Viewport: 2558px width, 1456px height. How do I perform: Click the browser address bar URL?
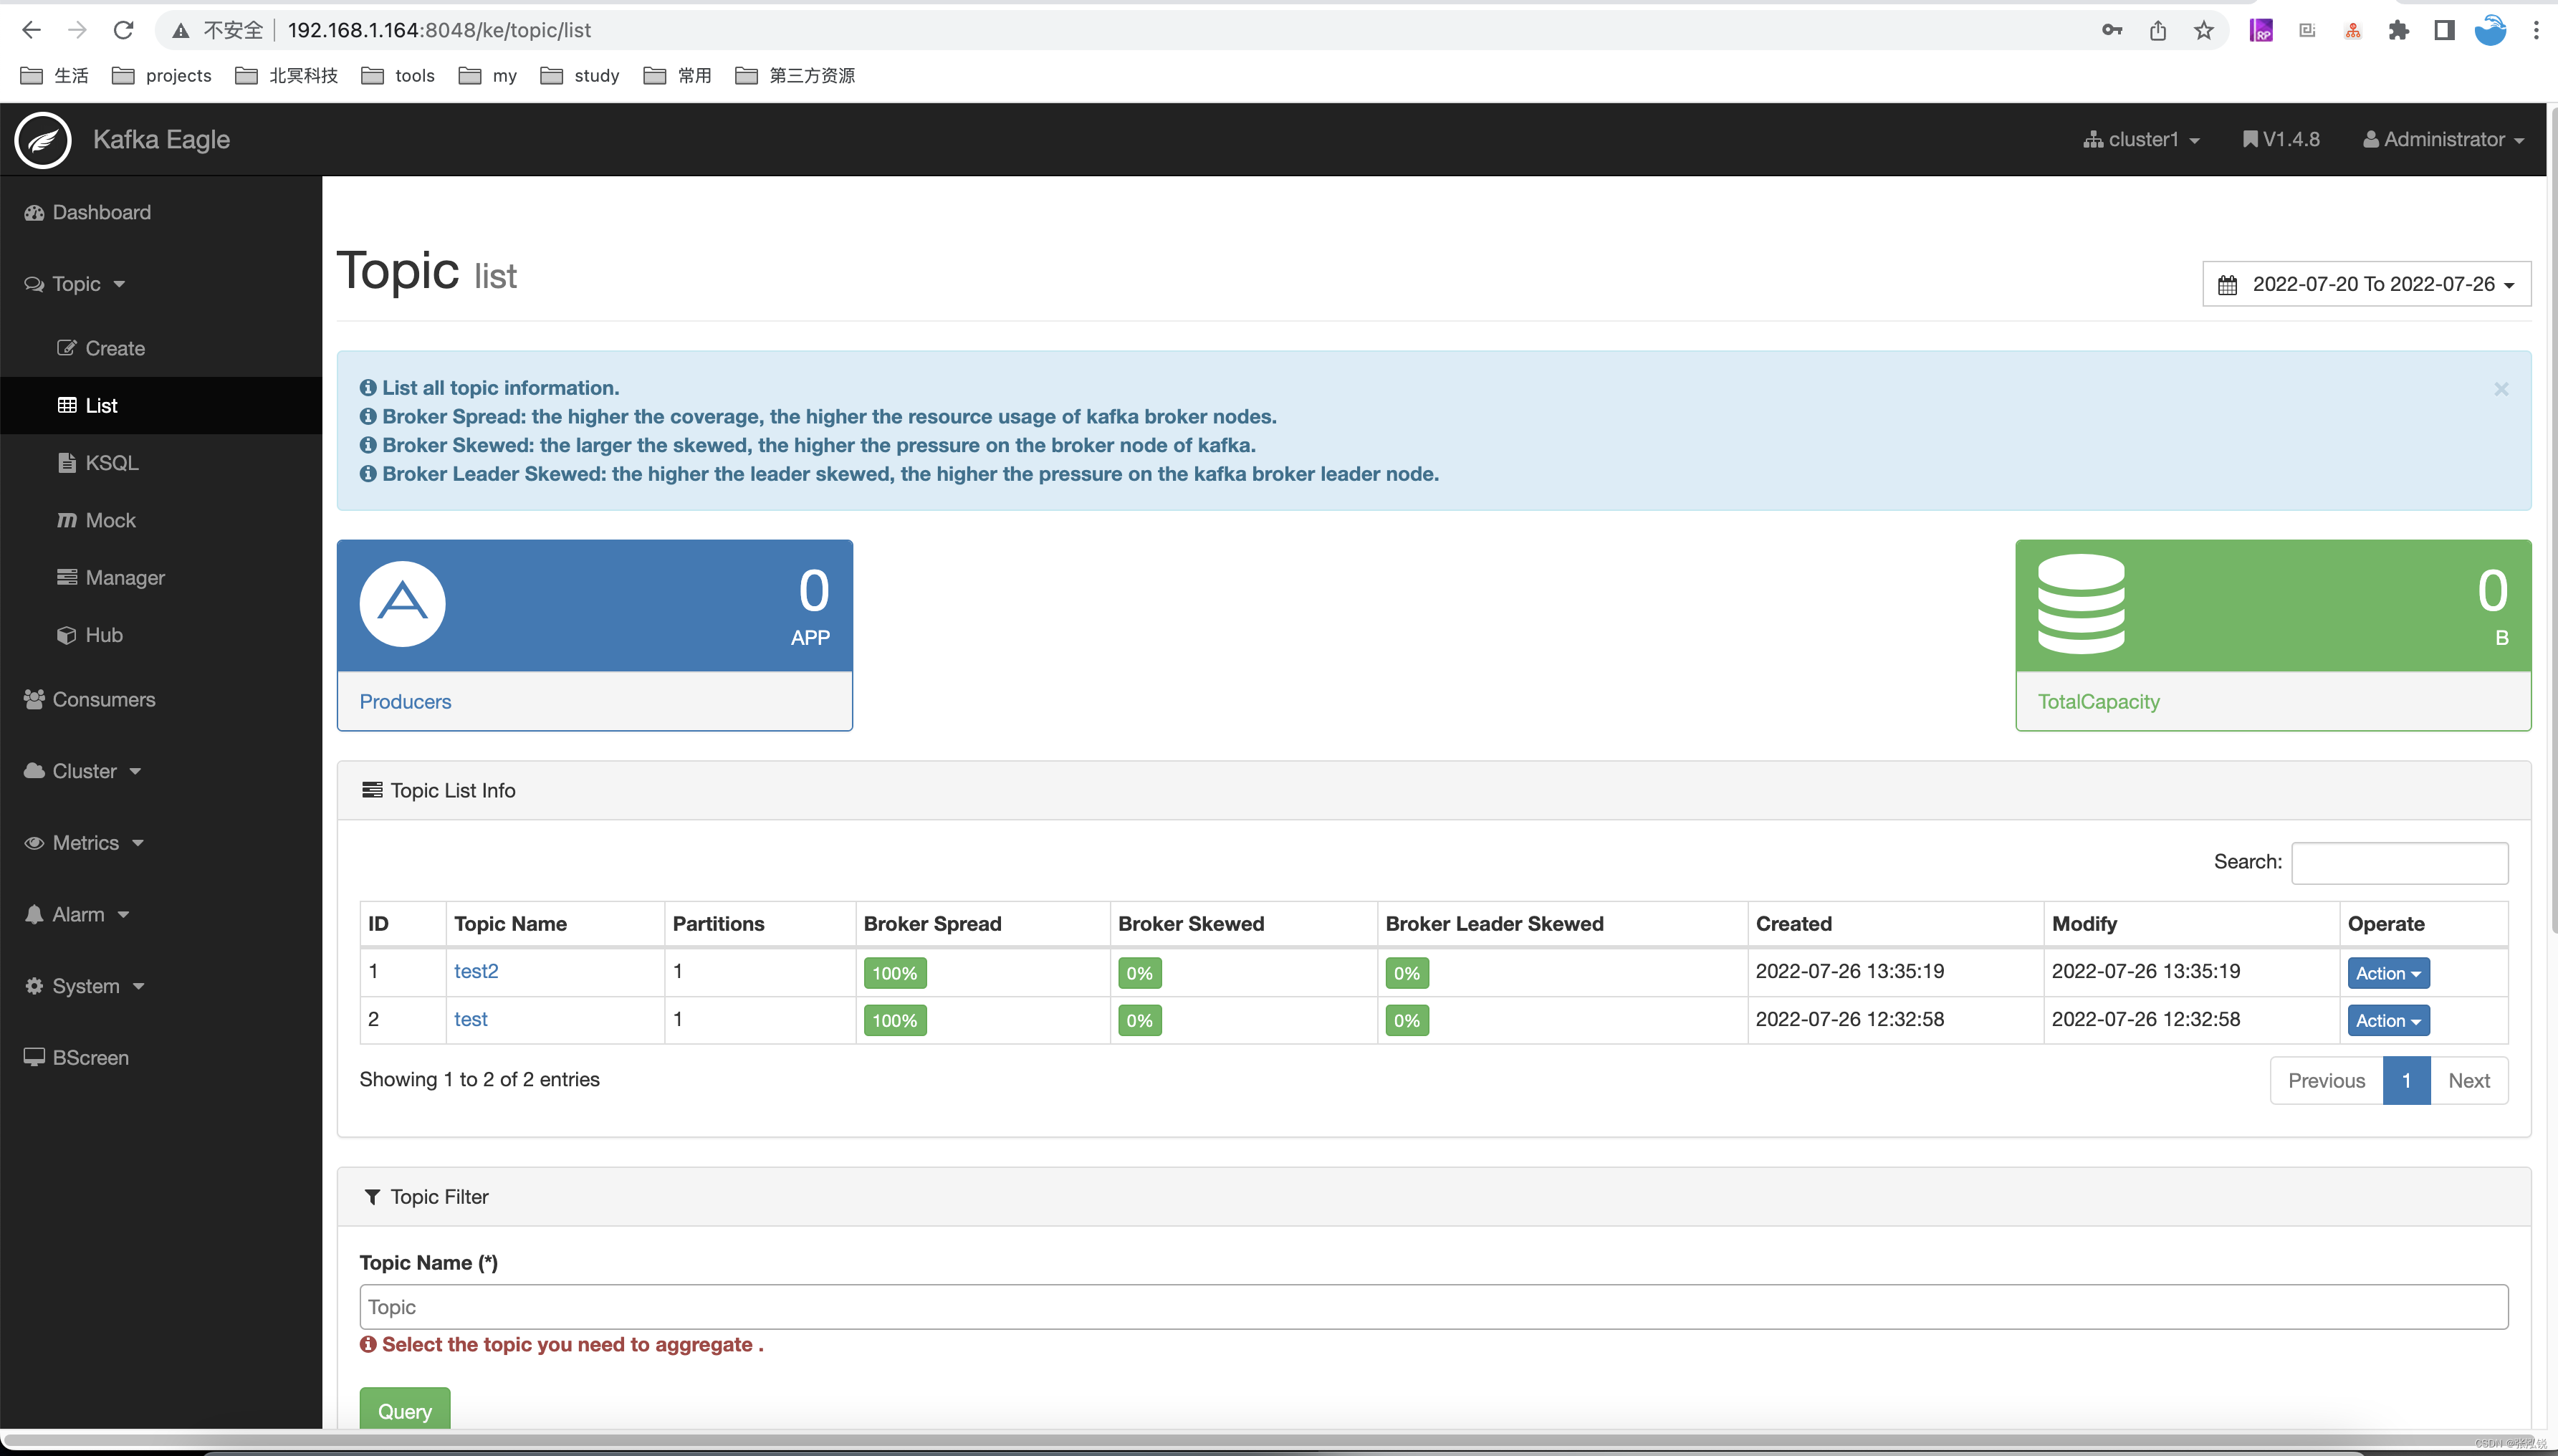tap(439, 30)
